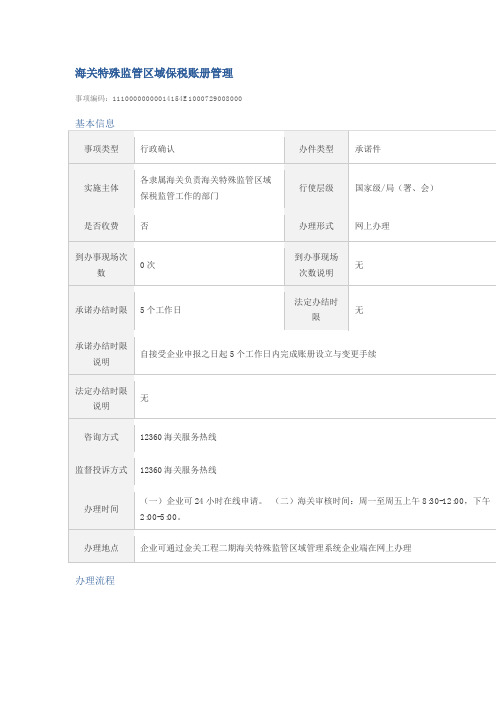The image size is (496, 702).
Task: Click the title 海关特殊监管区域保税账册管理
Action: click(154, 73)
